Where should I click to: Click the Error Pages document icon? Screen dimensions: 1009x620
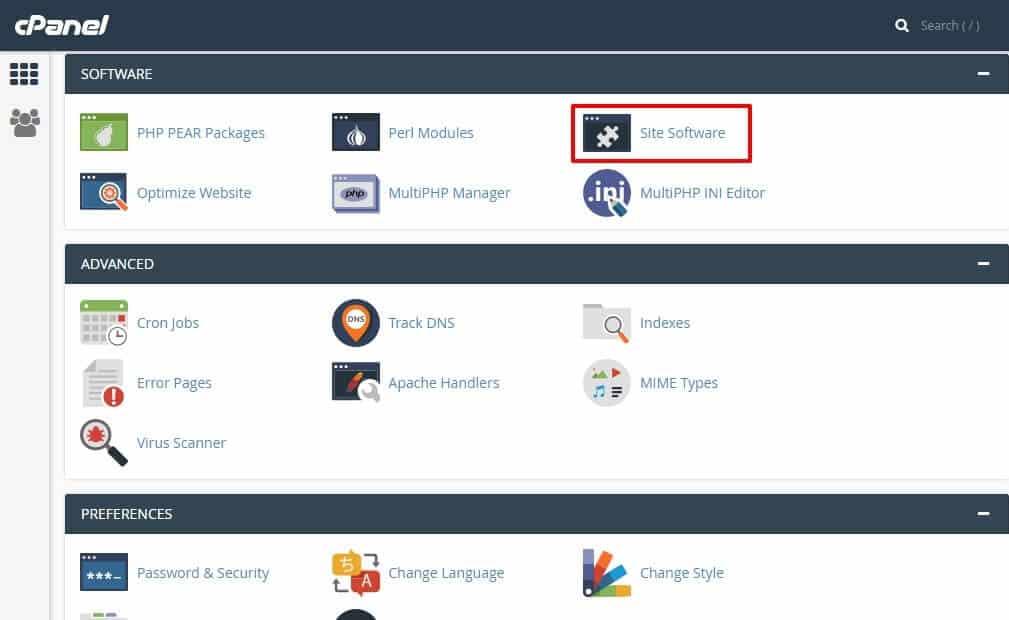tap(104, 383)
